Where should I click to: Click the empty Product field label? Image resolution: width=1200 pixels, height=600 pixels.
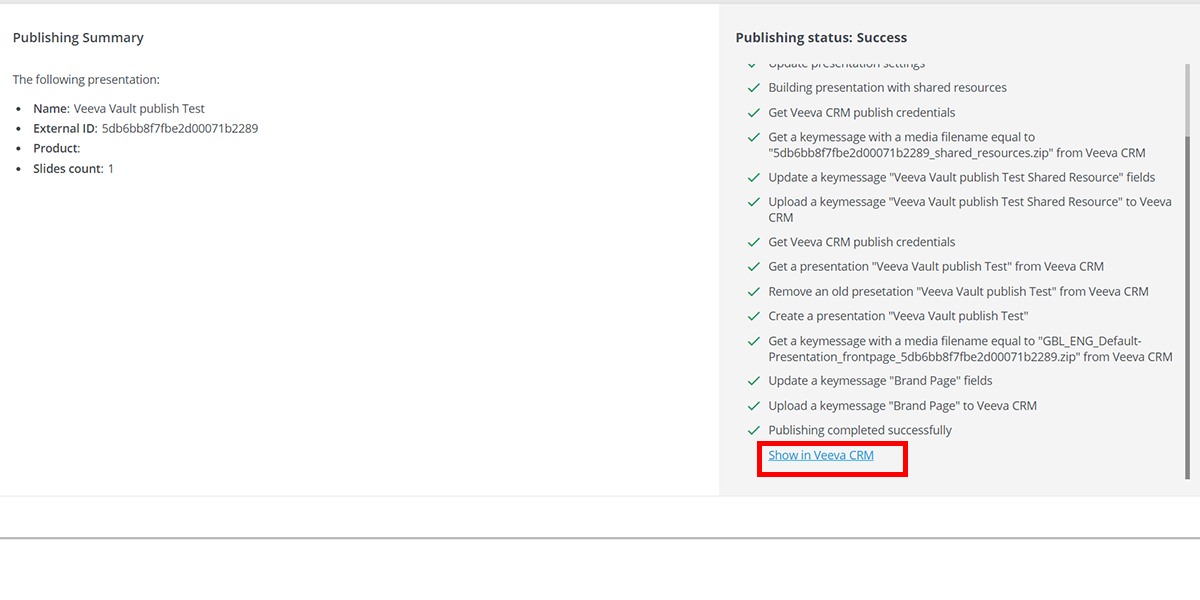tap(56, 149)
